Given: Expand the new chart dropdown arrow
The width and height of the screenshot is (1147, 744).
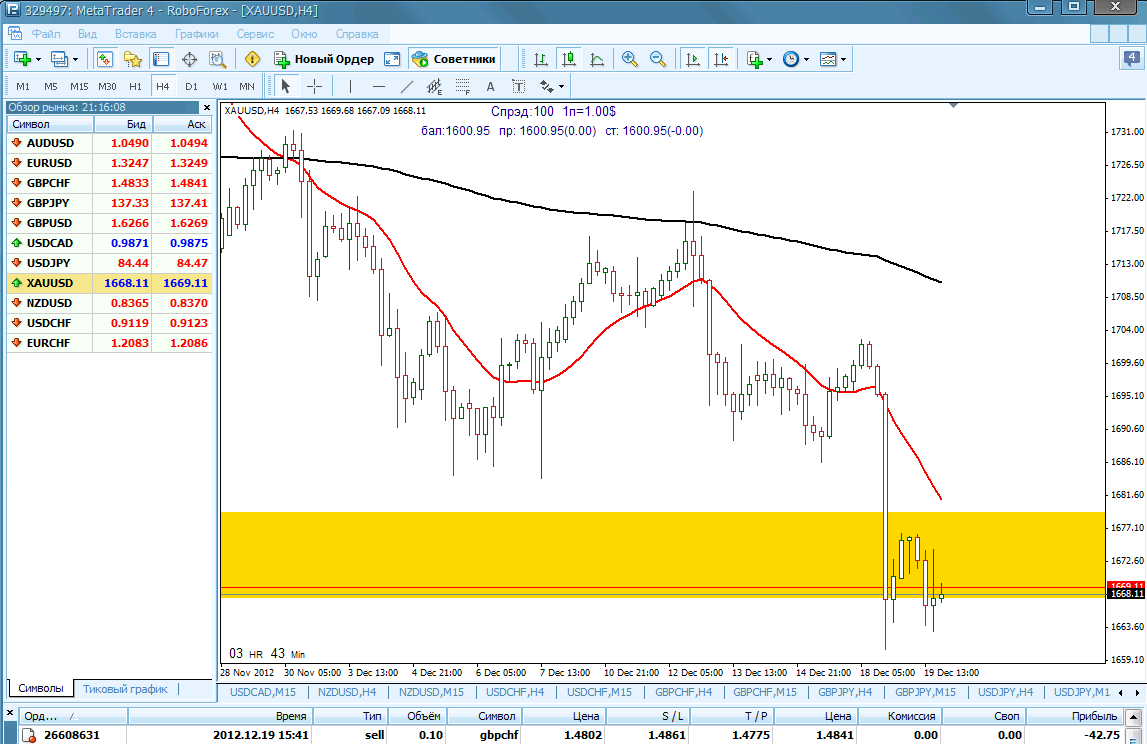Looking at the screenshot, I should (x=38, y=60).
